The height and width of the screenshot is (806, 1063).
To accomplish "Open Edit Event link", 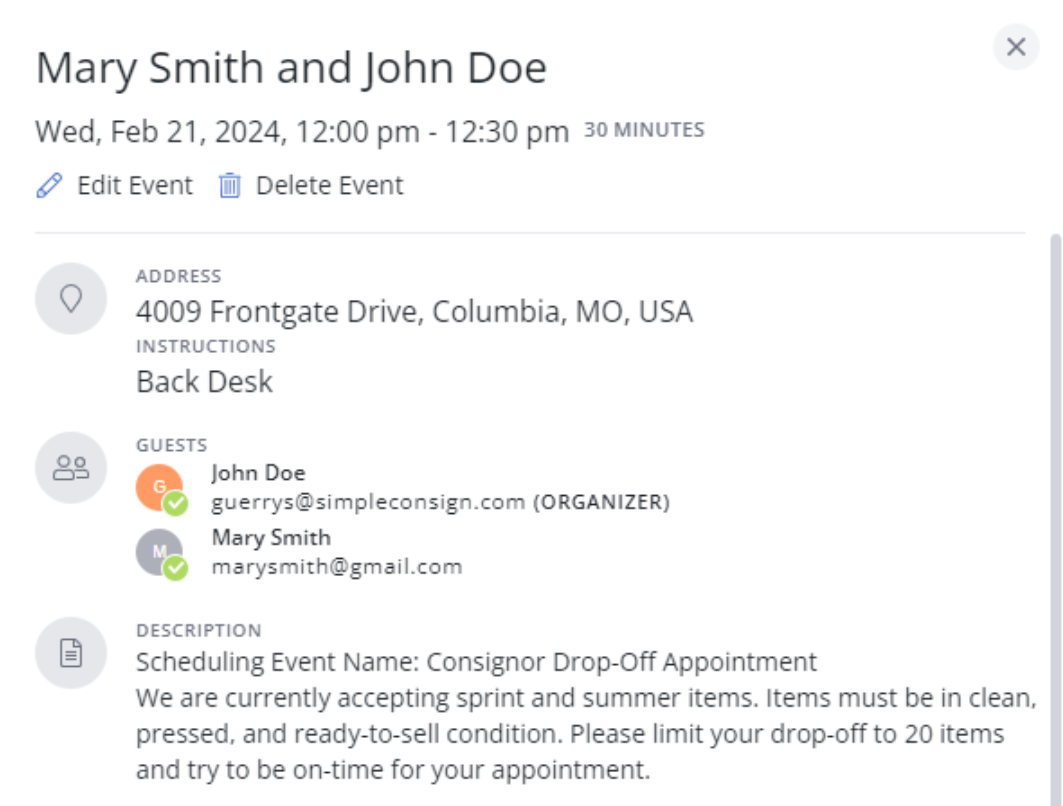I will point(135,185).
